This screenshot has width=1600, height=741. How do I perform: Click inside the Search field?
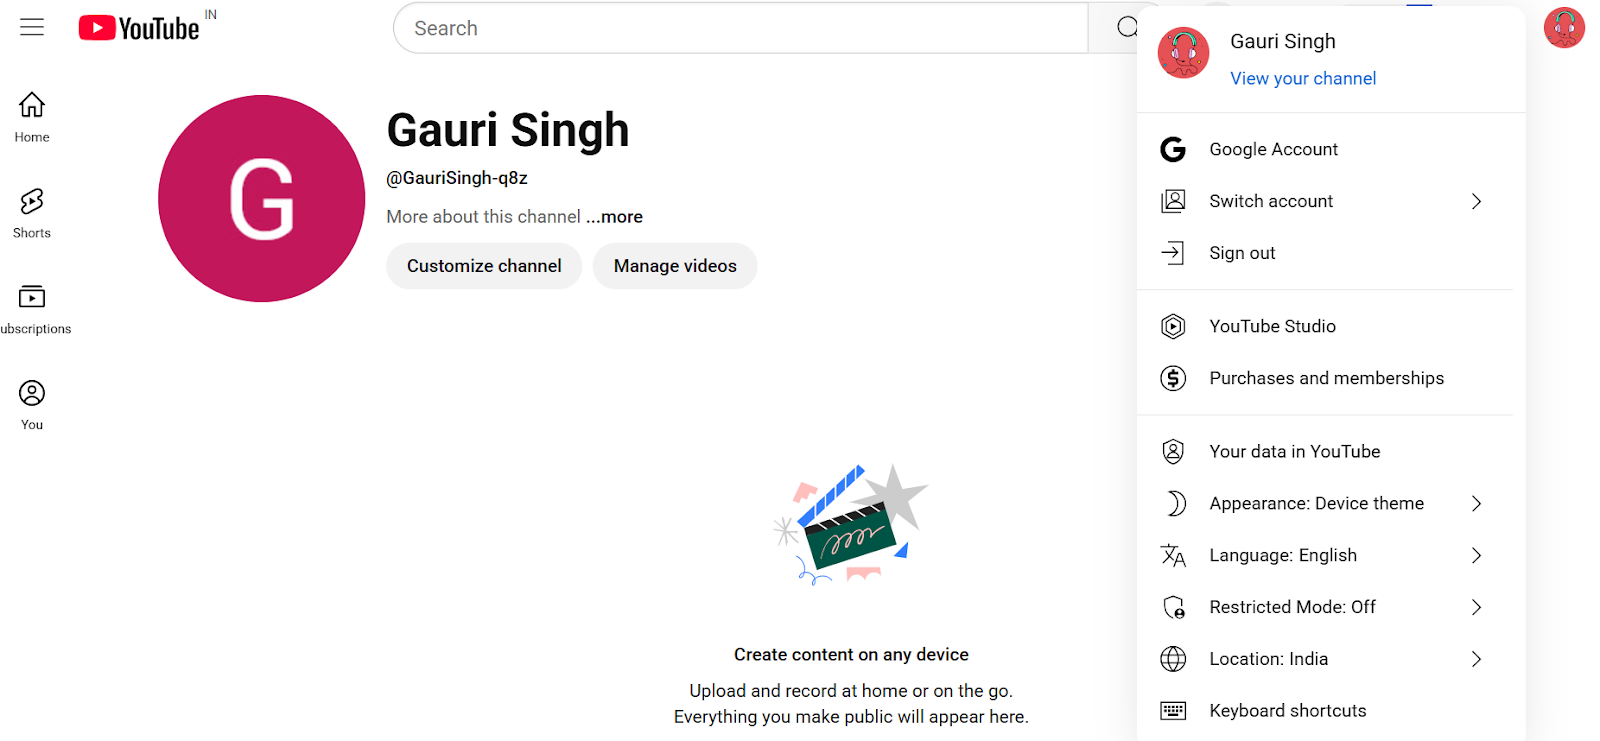(740, 28)
